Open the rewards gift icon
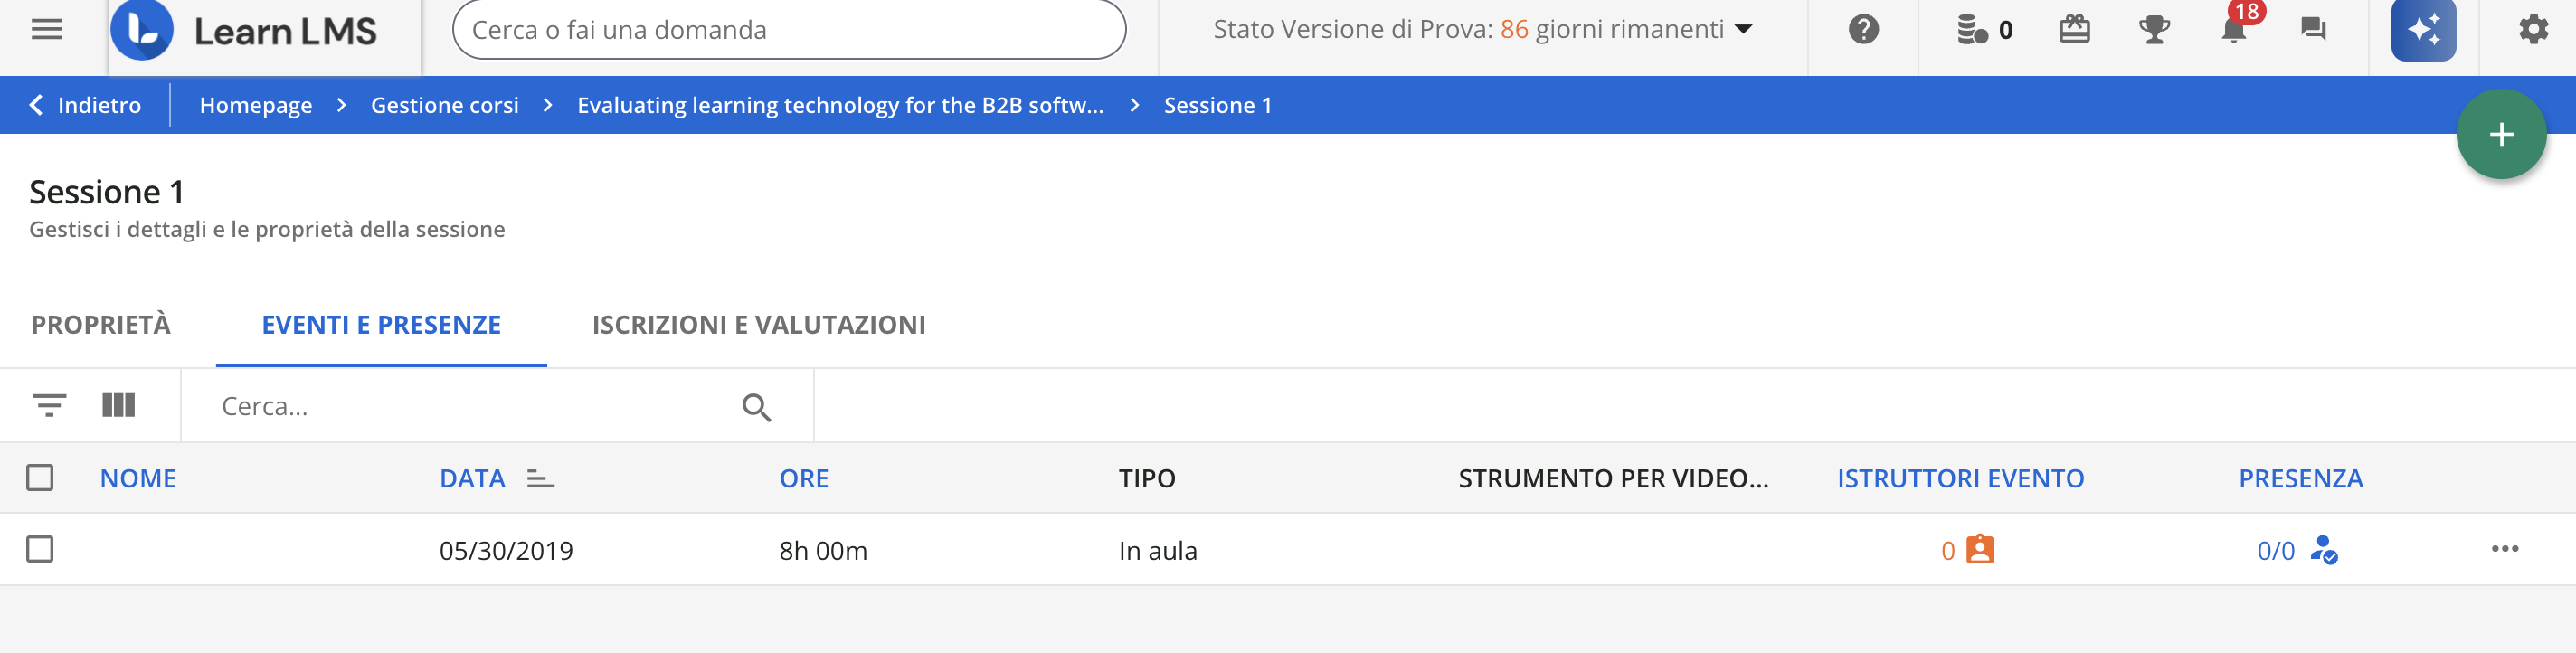The width and height of the screenshot is (2576, 653). tap(2076, 30)
